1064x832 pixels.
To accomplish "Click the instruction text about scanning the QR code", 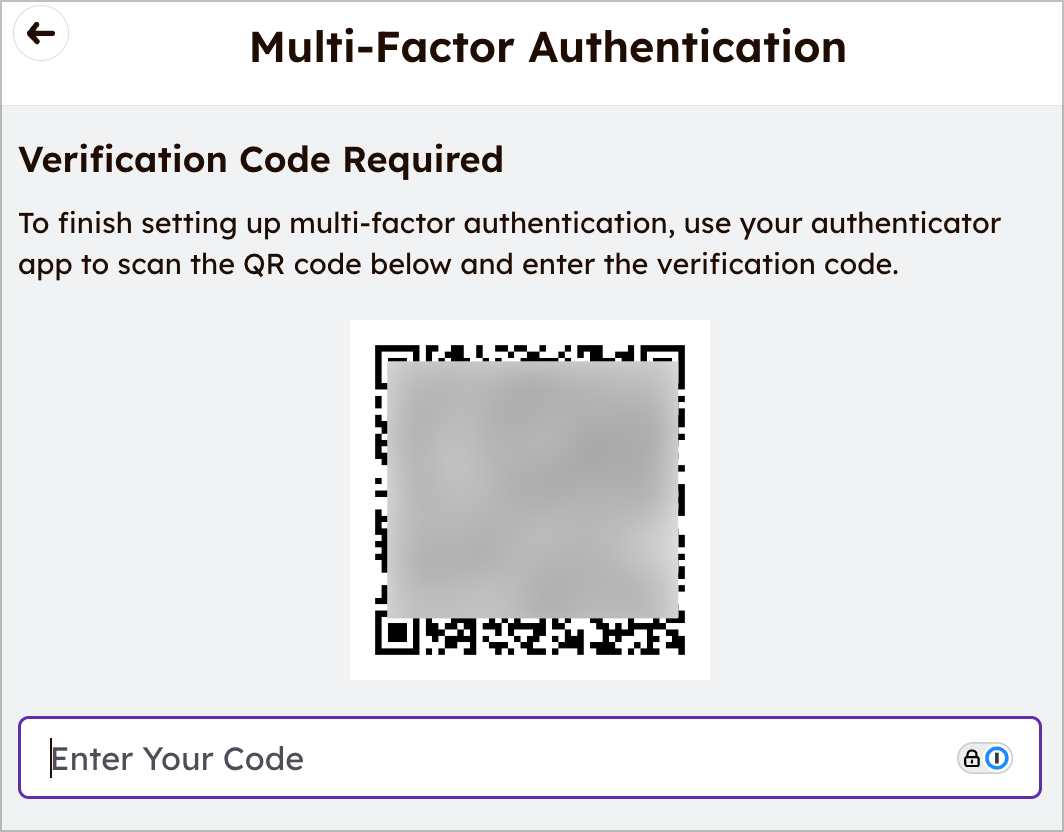I will [x=509, y=243].
